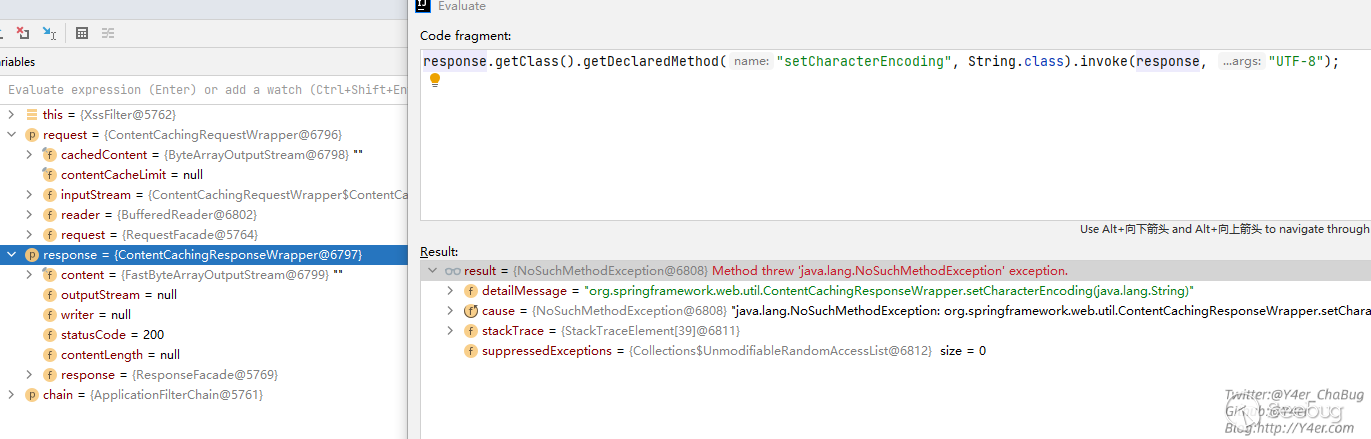The height and width of the screenshot is (439, 1371).
Task: Click the 'Code fragment:' label
Action: (465, 36)
